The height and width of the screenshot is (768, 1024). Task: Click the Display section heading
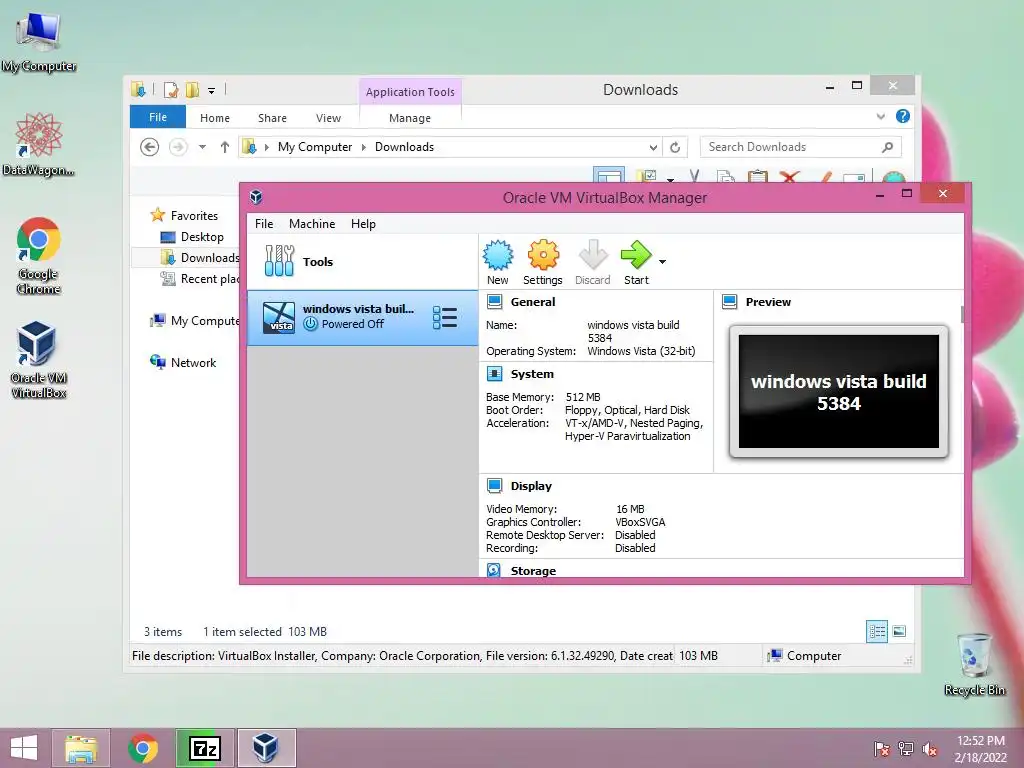tap(531, 486)
